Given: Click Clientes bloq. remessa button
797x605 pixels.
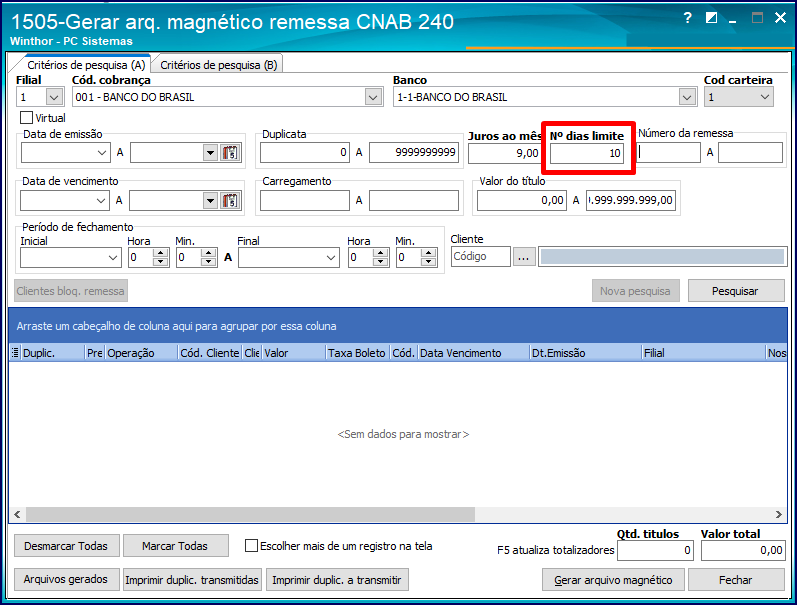Looking at the screenshot, I should click(71, 291).
